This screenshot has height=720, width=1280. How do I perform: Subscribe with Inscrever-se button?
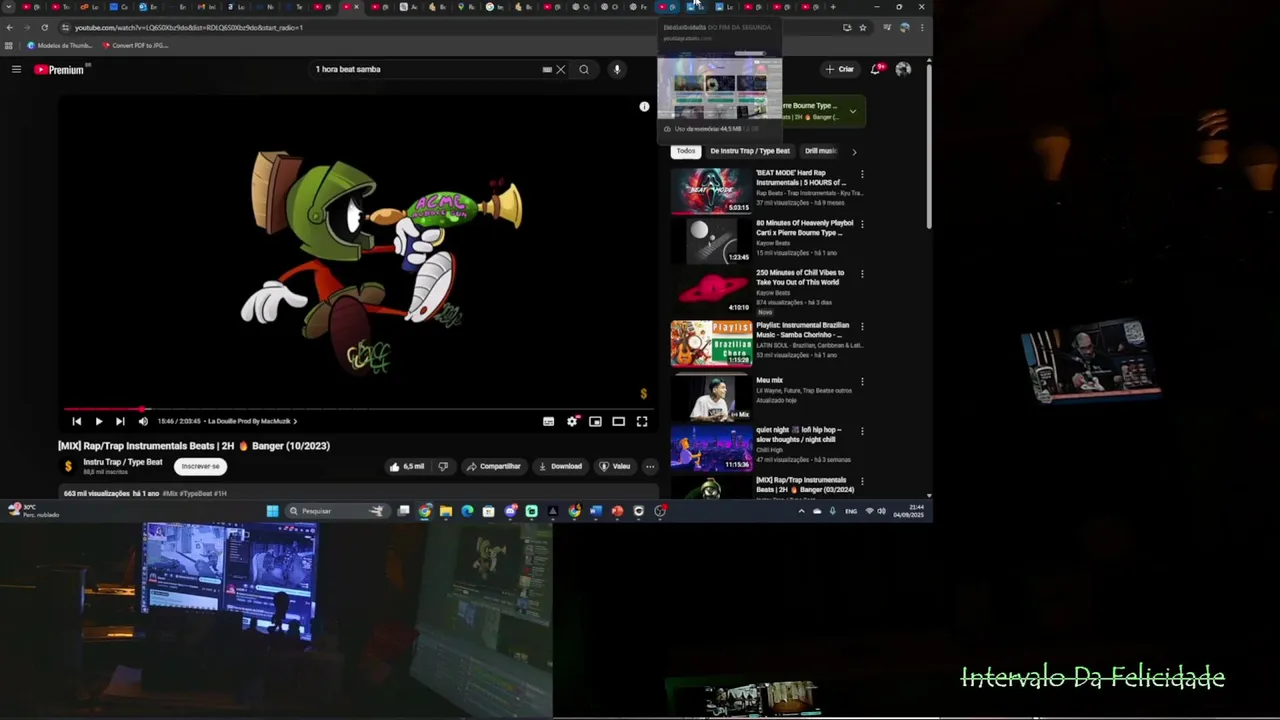pyautogui.click(x=200, y=466)
